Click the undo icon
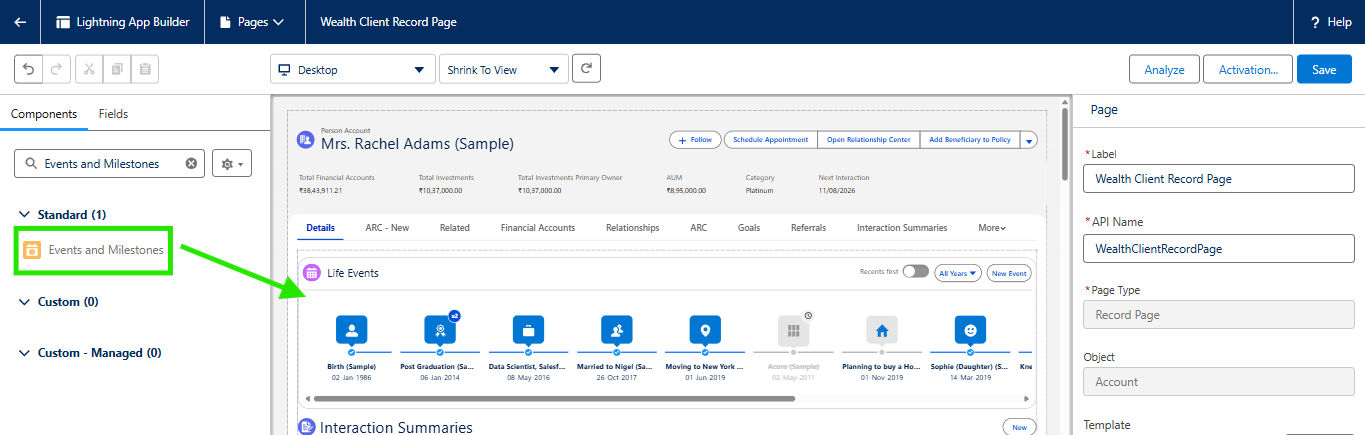This screenshot has width=1365, height=435. tap(28, 69)
